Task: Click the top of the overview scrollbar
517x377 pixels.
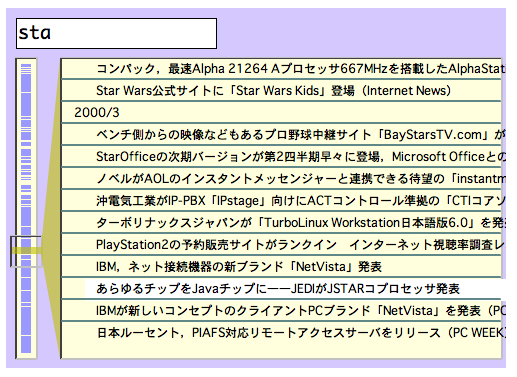Action: click(26, 68)
